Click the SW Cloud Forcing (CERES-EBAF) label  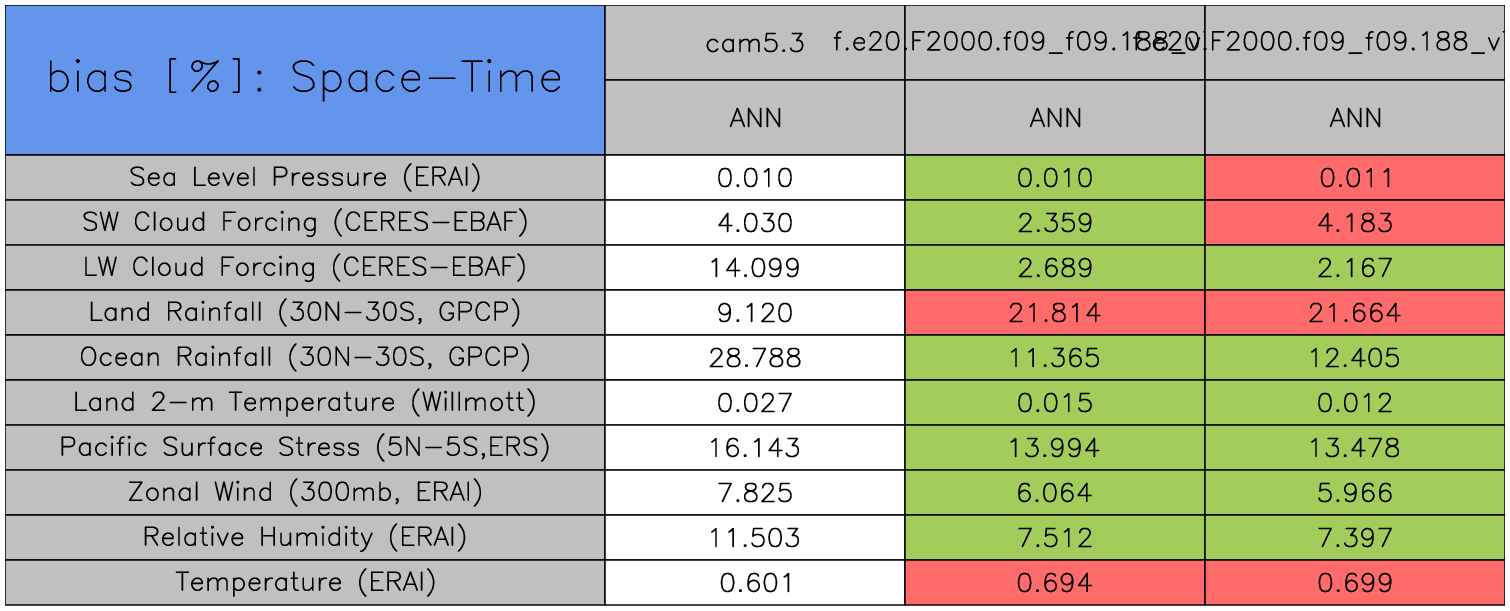305,222
